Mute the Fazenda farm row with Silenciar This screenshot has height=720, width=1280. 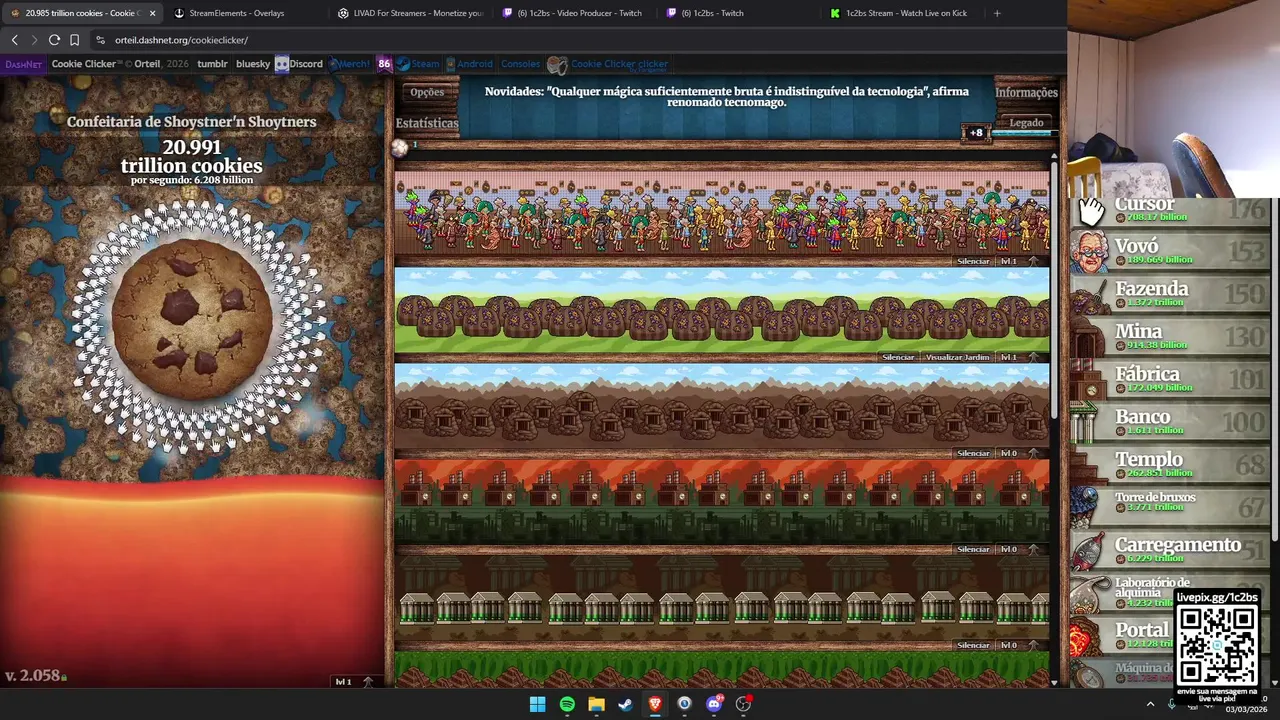click(898, 357)
